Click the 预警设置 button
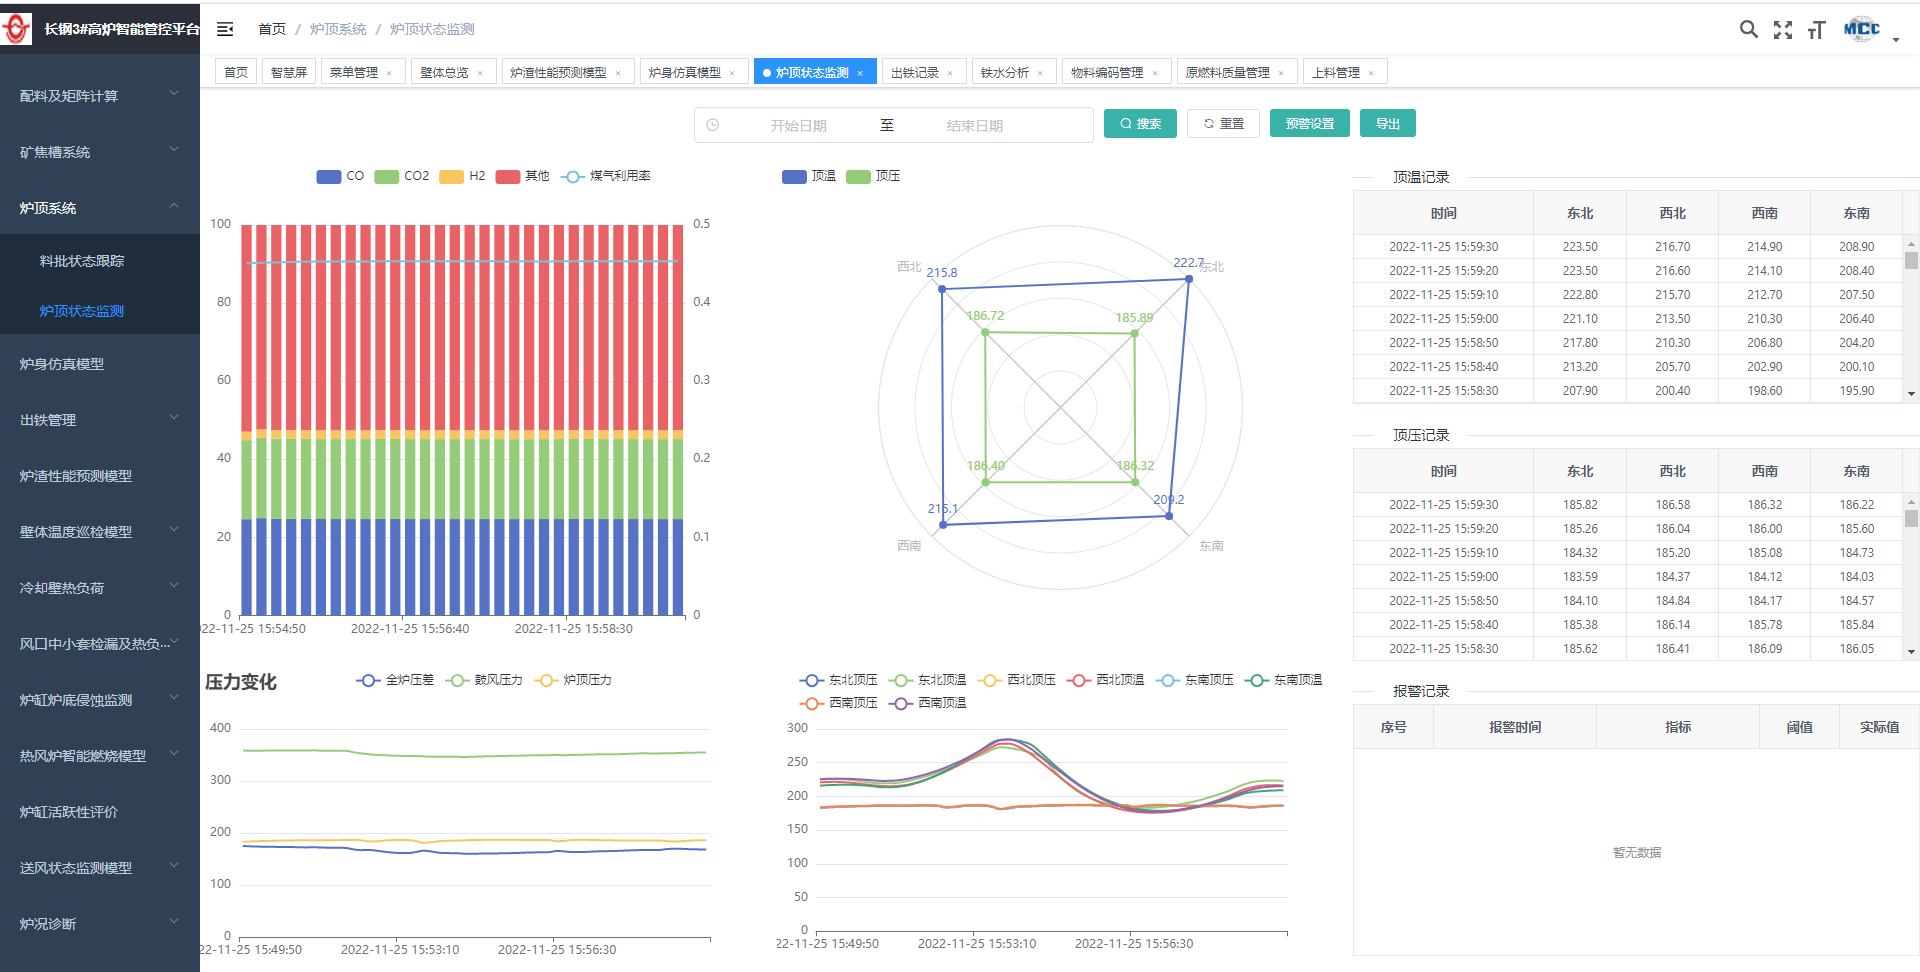The height and width of the screenshot is (972, 1920). coord(1309,124)
